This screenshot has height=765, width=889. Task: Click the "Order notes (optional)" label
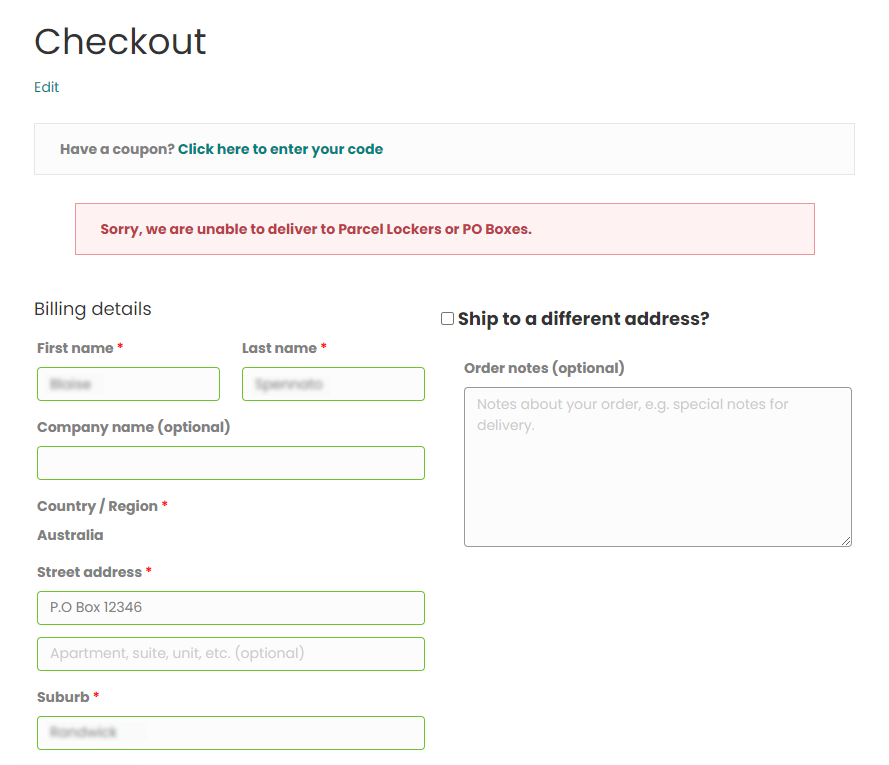(543, 367)
